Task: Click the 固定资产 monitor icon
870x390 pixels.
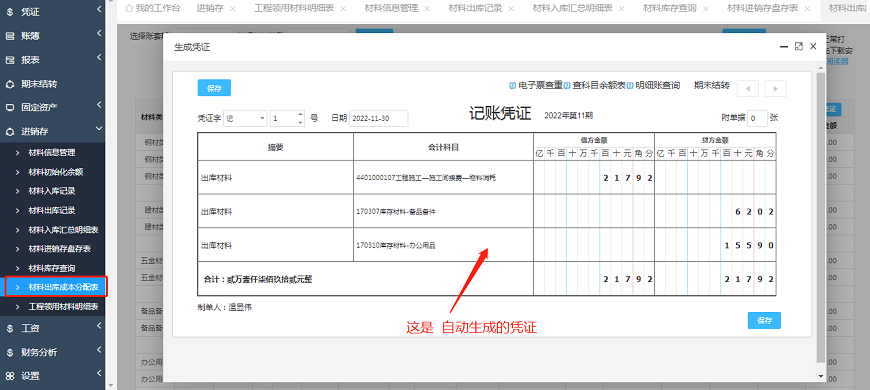Action: [10, 108]
